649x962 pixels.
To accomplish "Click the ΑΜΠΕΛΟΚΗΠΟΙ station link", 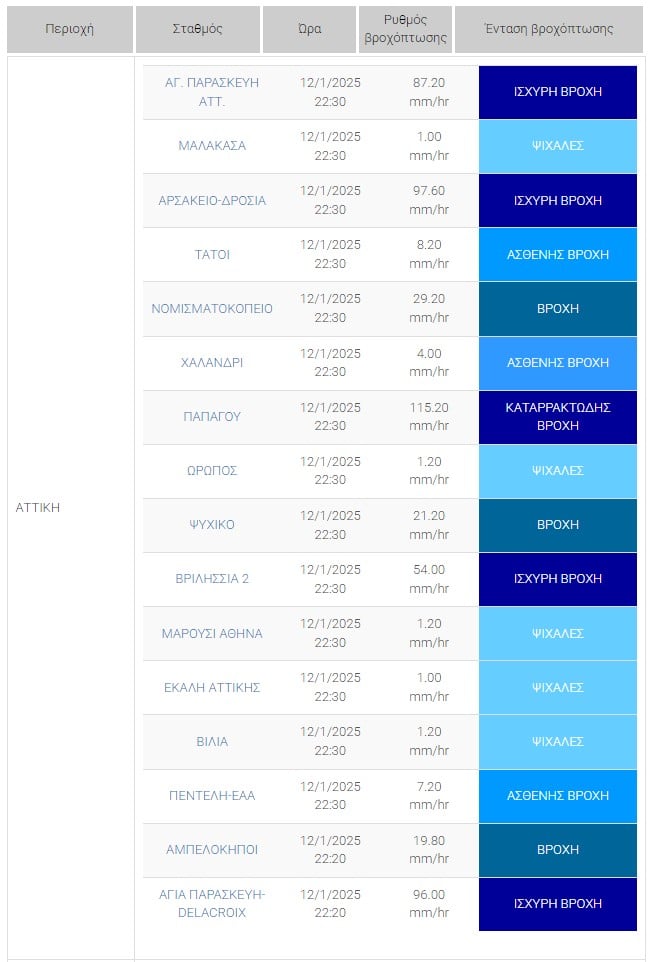I will [212, 850].
